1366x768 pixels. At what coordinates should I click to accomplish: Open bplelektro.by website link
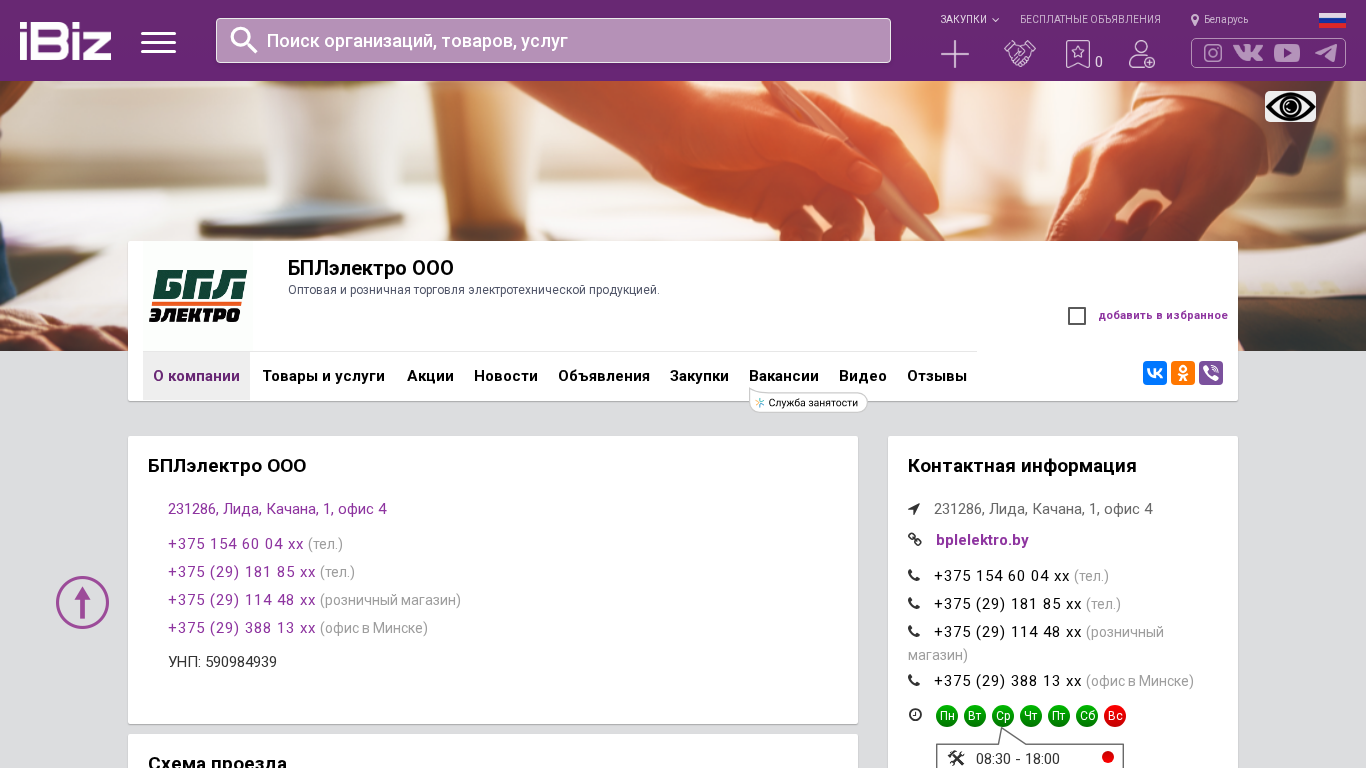pos(982,540)
